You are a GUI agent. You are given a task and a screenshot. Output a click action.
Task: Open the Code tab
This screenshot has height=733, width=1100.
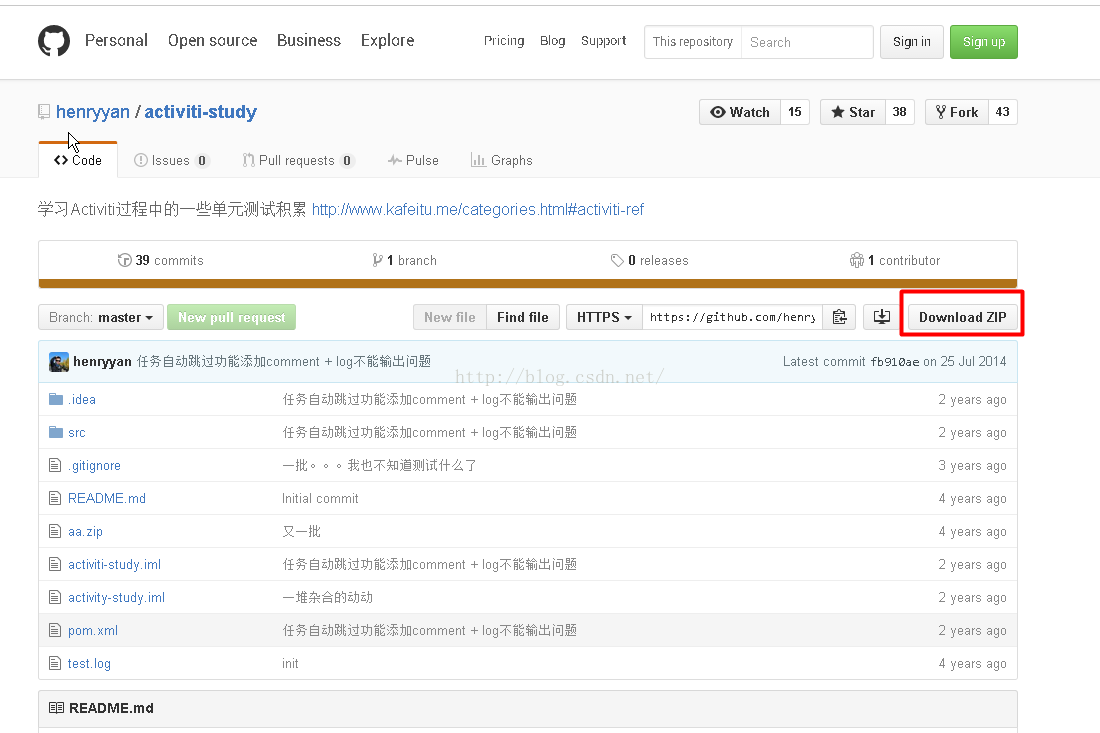(x=78, y=160)
